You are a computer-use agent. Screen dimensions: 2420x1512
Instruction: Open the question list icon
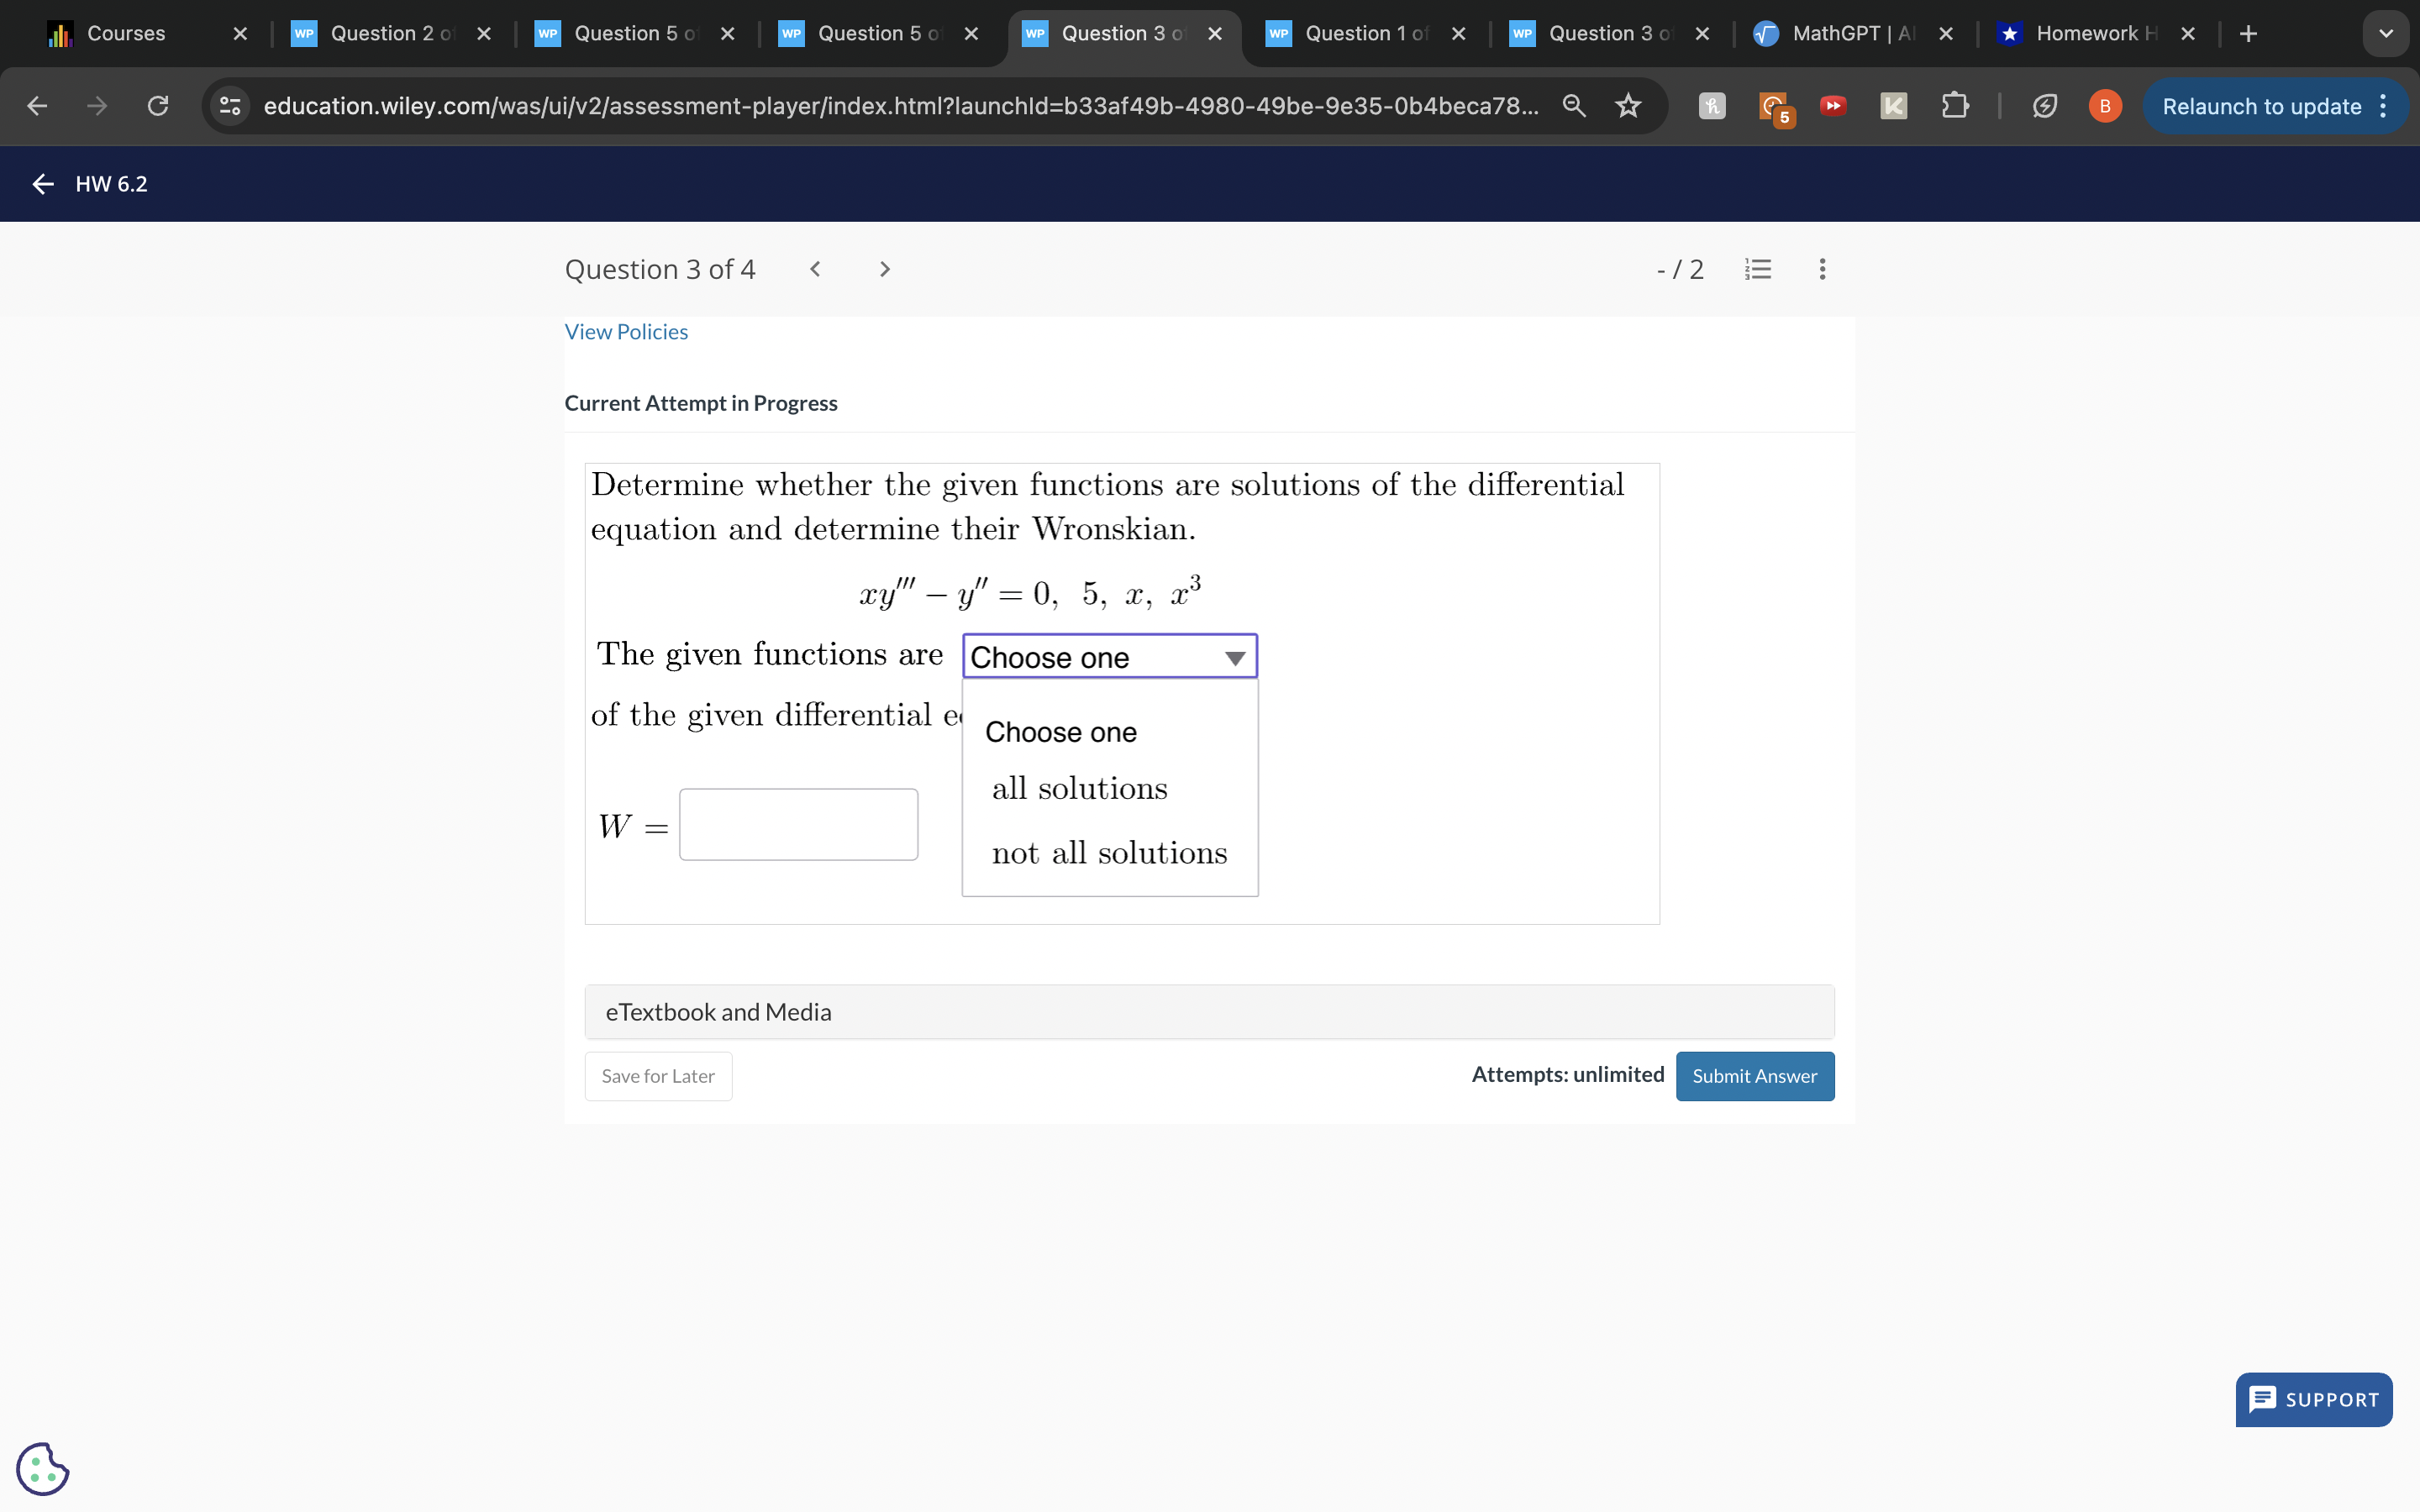pyautogui.click(x=1758, y=268)
